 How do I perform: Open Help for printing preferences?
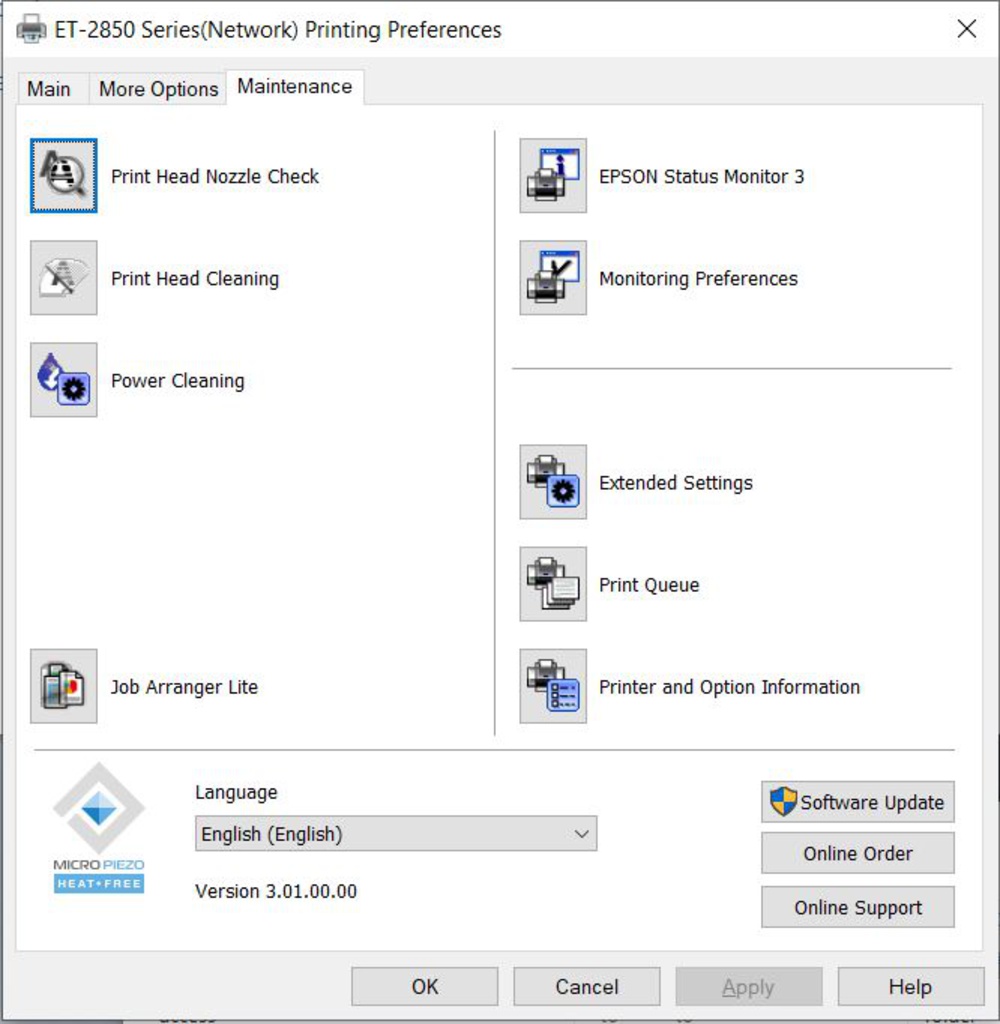coord(910,987)
